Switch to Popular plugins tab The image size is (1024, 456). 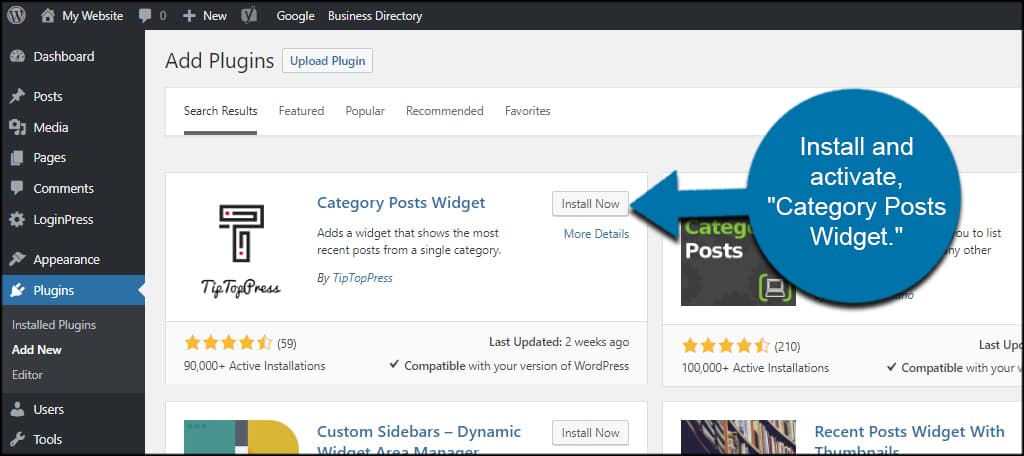pyautogui.click(x=365, y=111)
